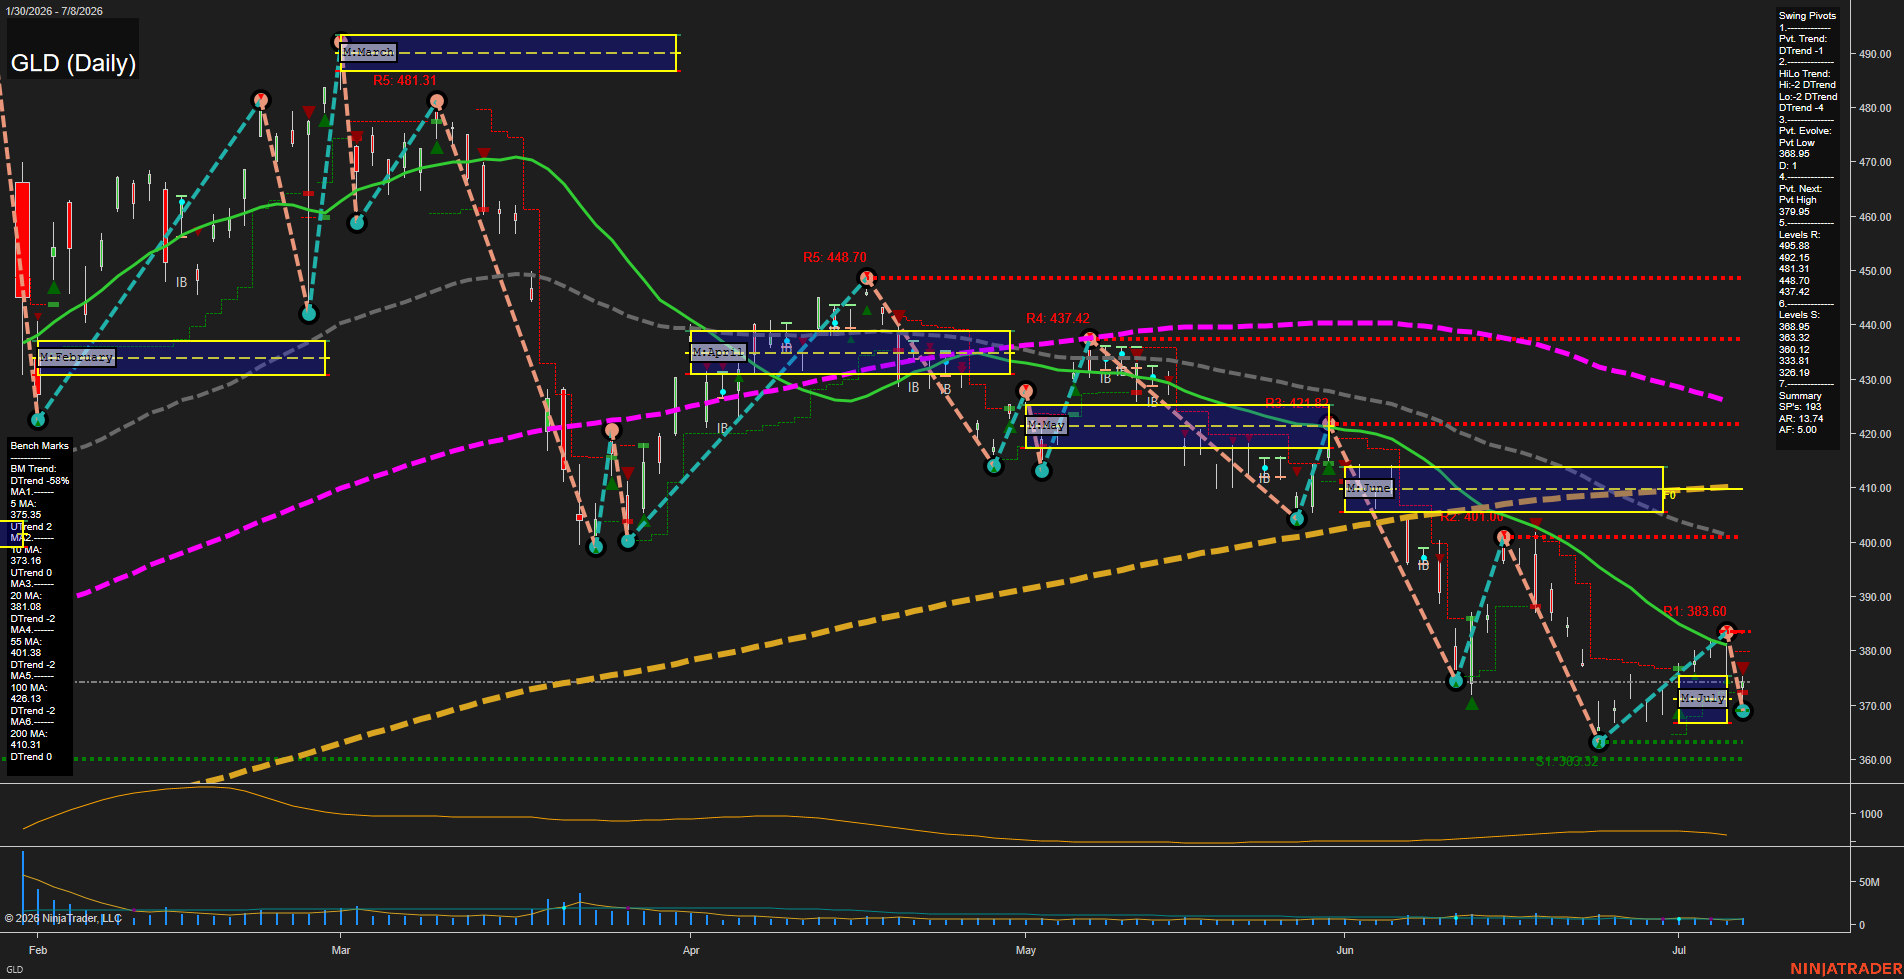The height and width of the screenshot is (979, 1904).
Task: Click the HiLo Trend: entry in Swing Pivots
Action: click(1804, 74)
